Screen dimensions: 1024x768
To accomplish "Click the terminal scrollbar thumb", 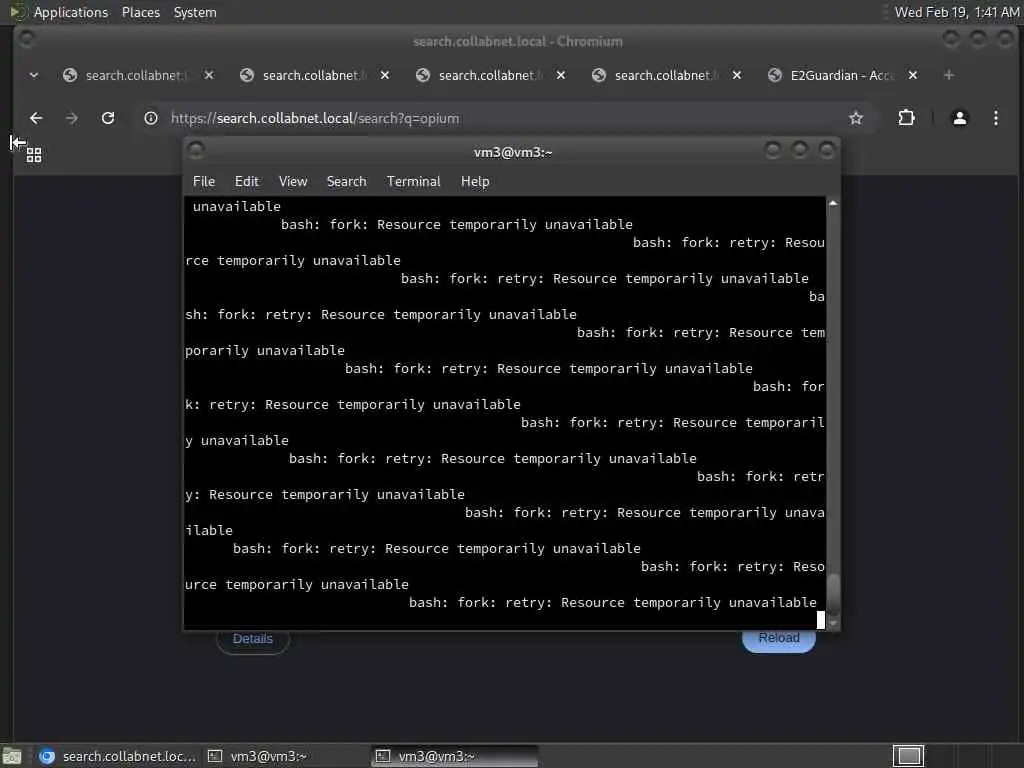I will (833, 594).
